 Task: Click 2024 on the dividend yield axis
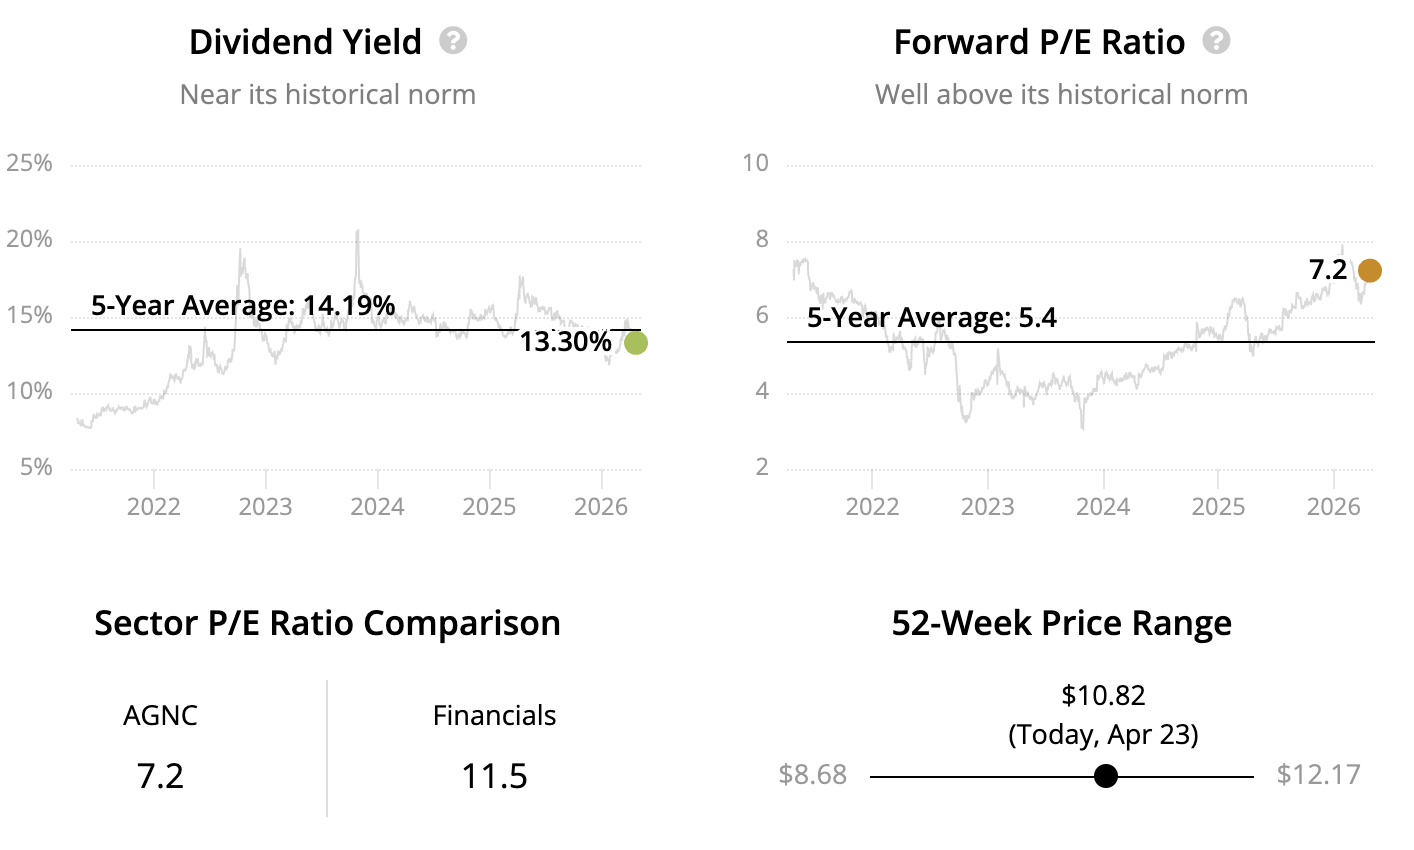point(377,506)
